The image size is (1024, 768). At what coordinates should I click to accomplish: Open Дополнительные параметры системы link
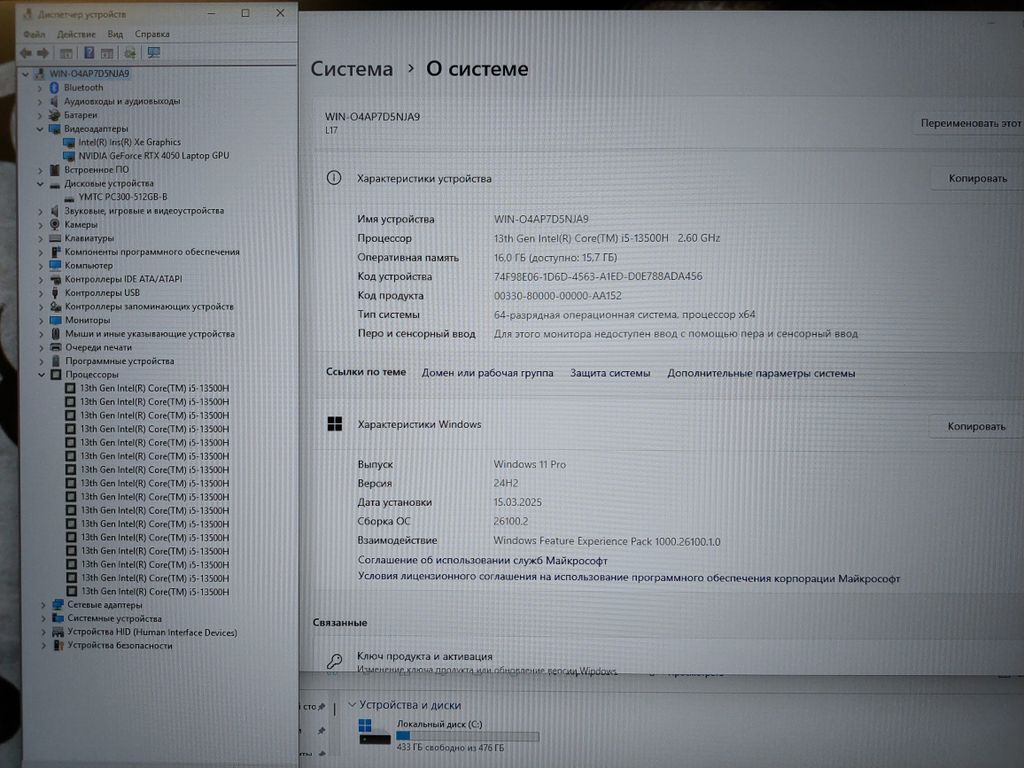pyautogui.click(x=761, y=373)
